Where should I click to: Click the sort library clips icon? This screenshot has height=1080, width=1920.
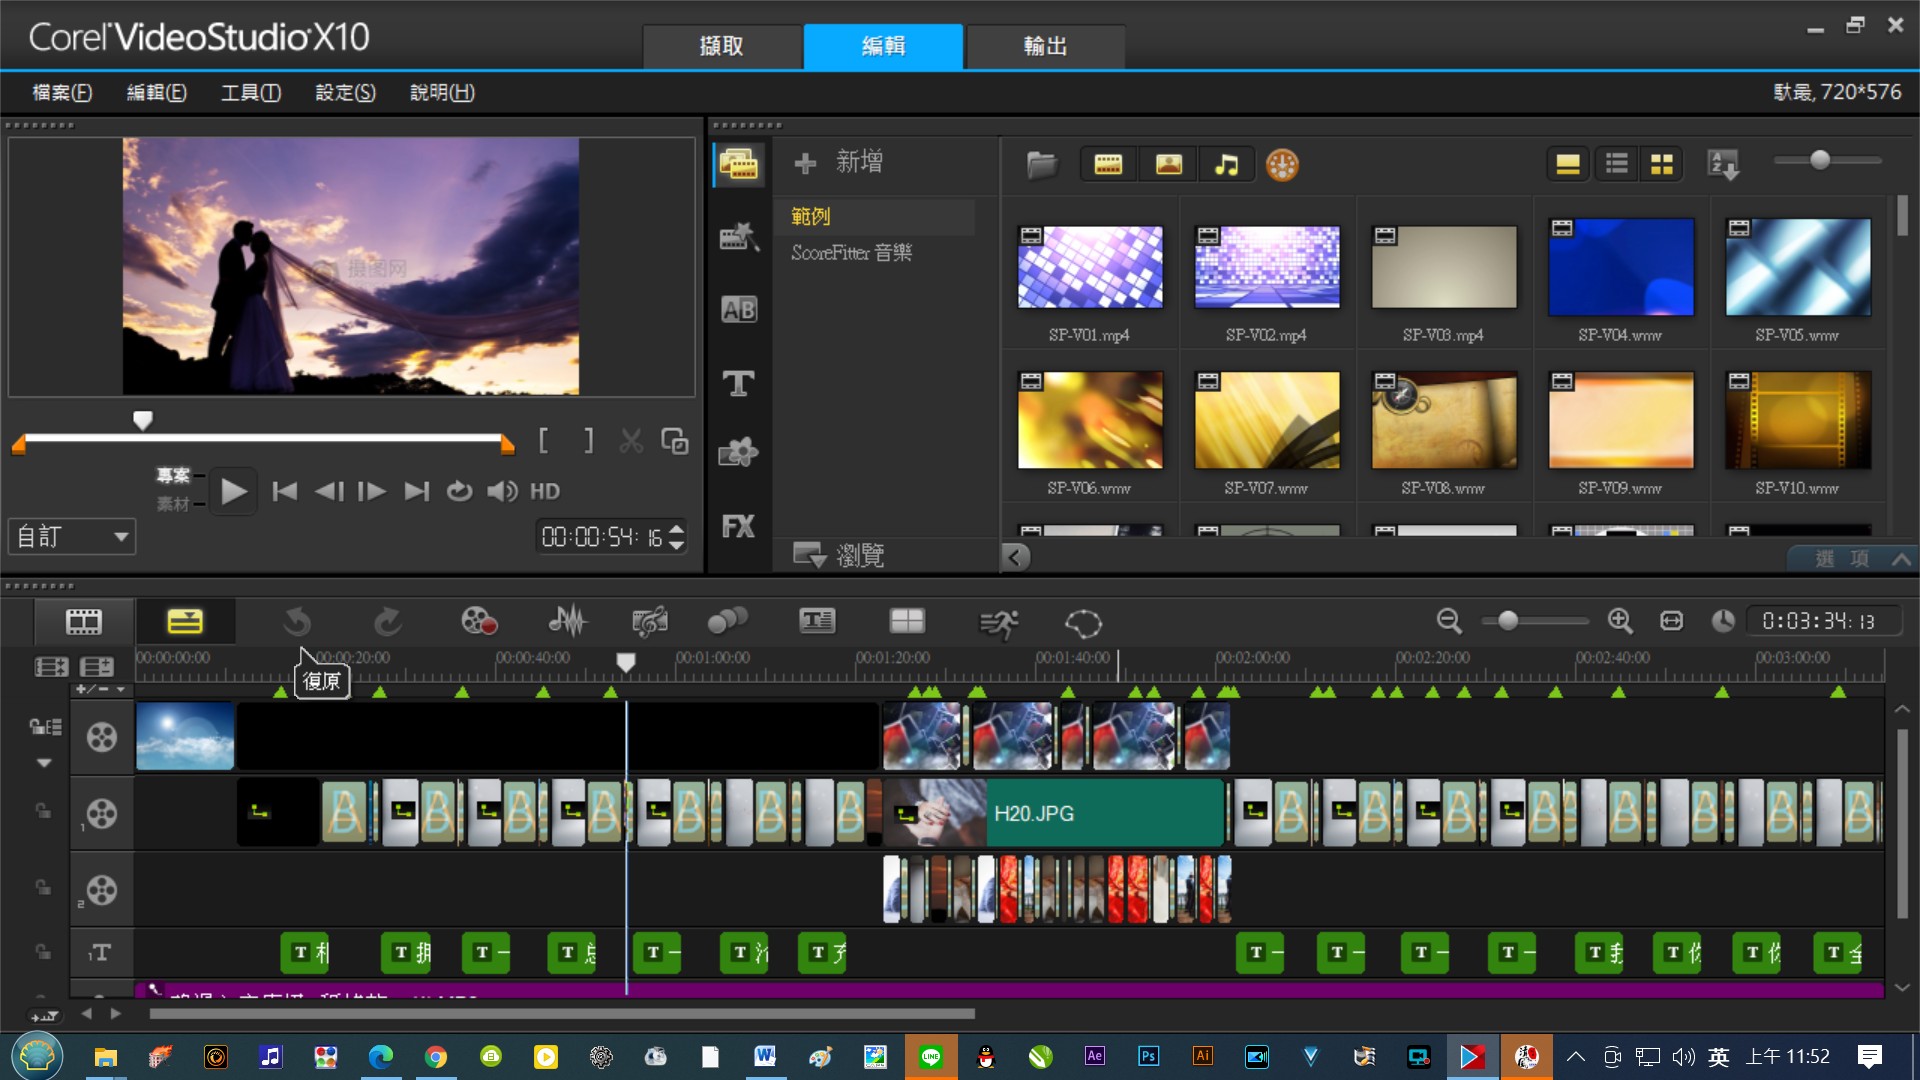click(x=1724, y=165)
